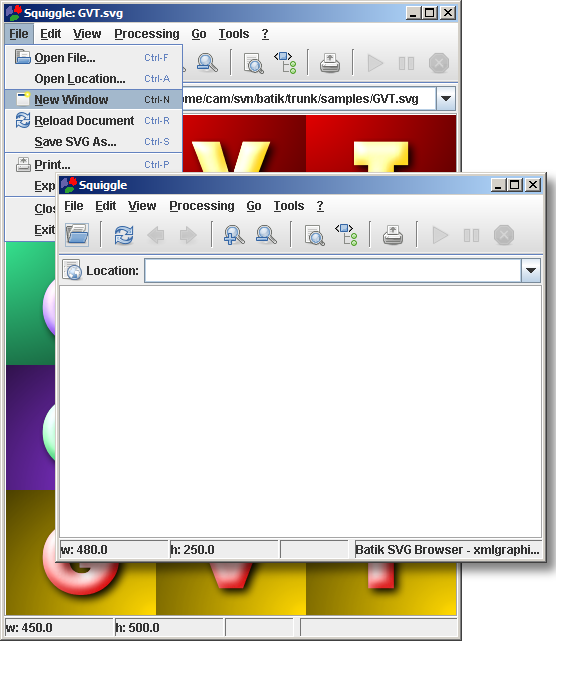Image resolution: width=580 pixels, height=698 pixels.
Task: Click Play button in GVT.svg window toolbar
Action: [x=375, y=63]
